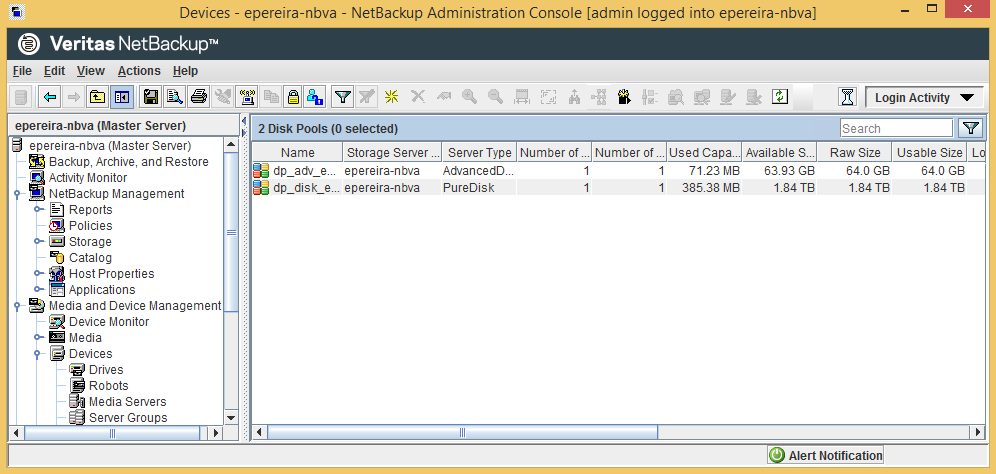Image resolution: width=996 pixels, height=474 pixels.
Task: Click the horizontal scrollbar thumb in tree pane
Action: click(x=112, y=433)
